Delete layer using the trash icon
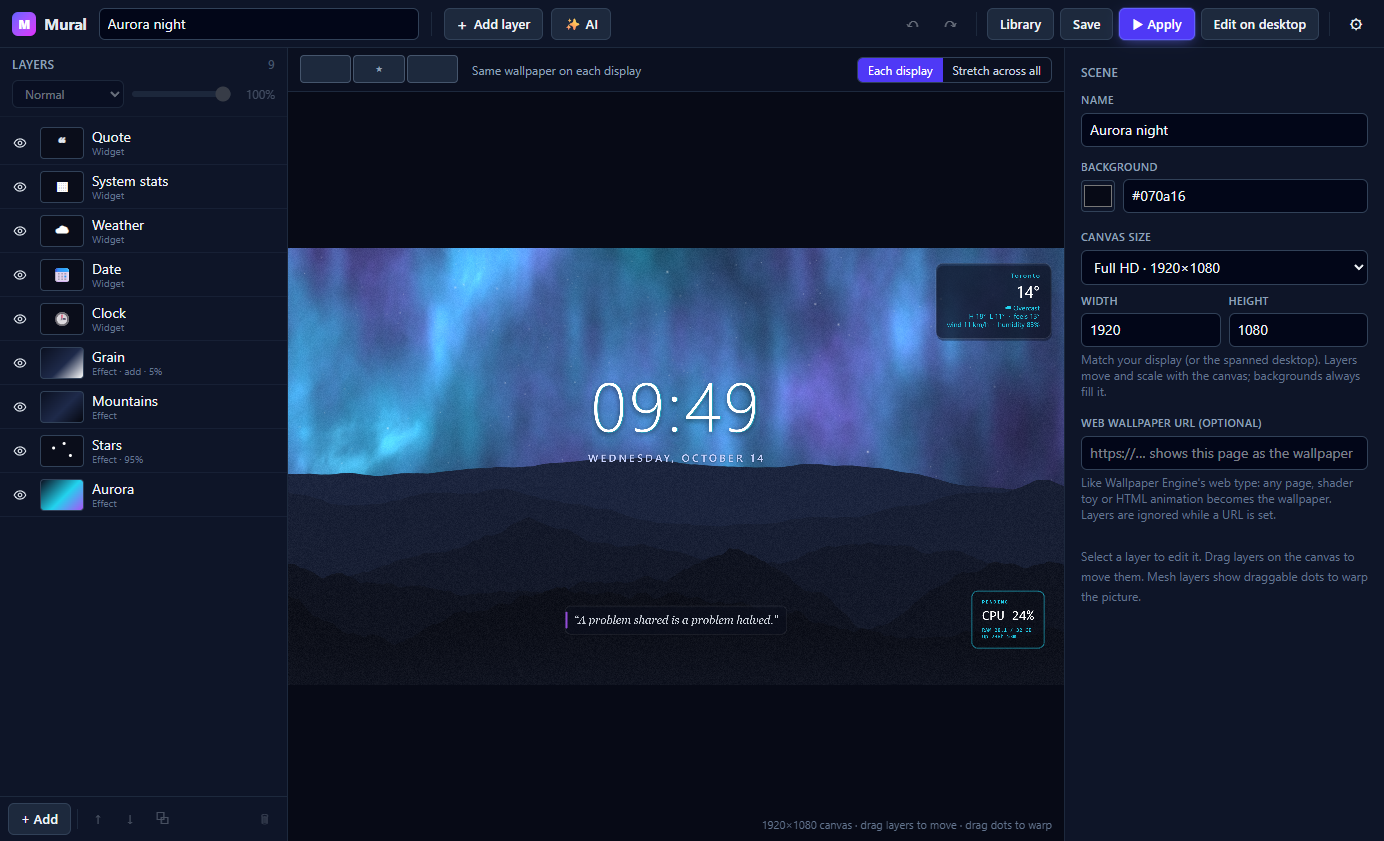The height and width of the screenshot is (841, 1384). tap(265, 819)
